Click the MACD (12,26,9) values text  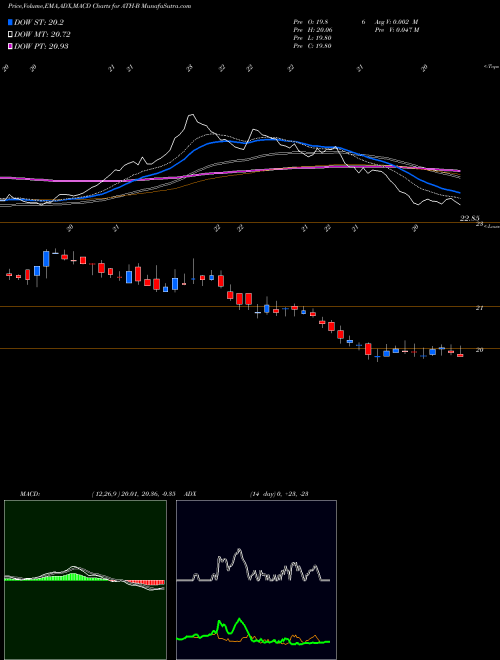tap(133, 494)
